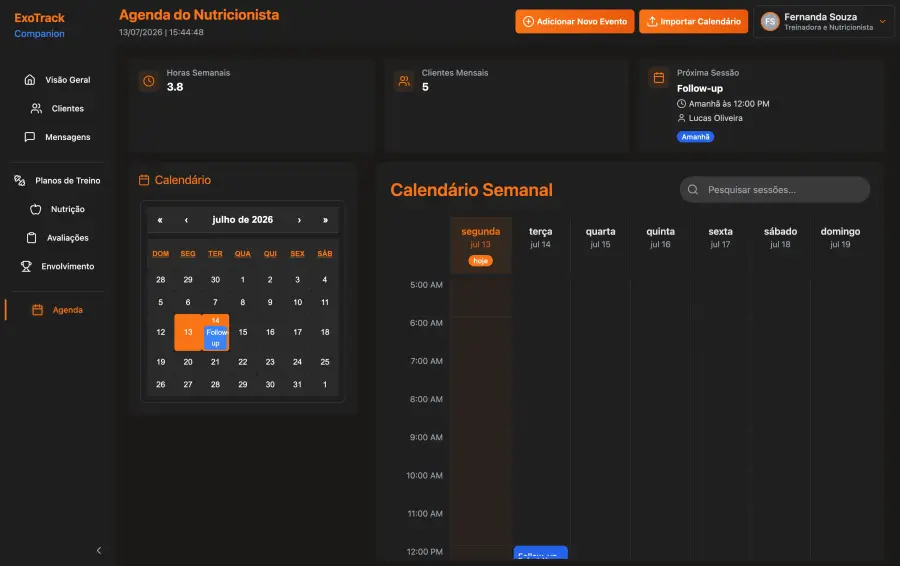Screen dimensions: 900x566
Task: Click the calendar icon beside Próxima Sessão
Action: click(659, 77)
